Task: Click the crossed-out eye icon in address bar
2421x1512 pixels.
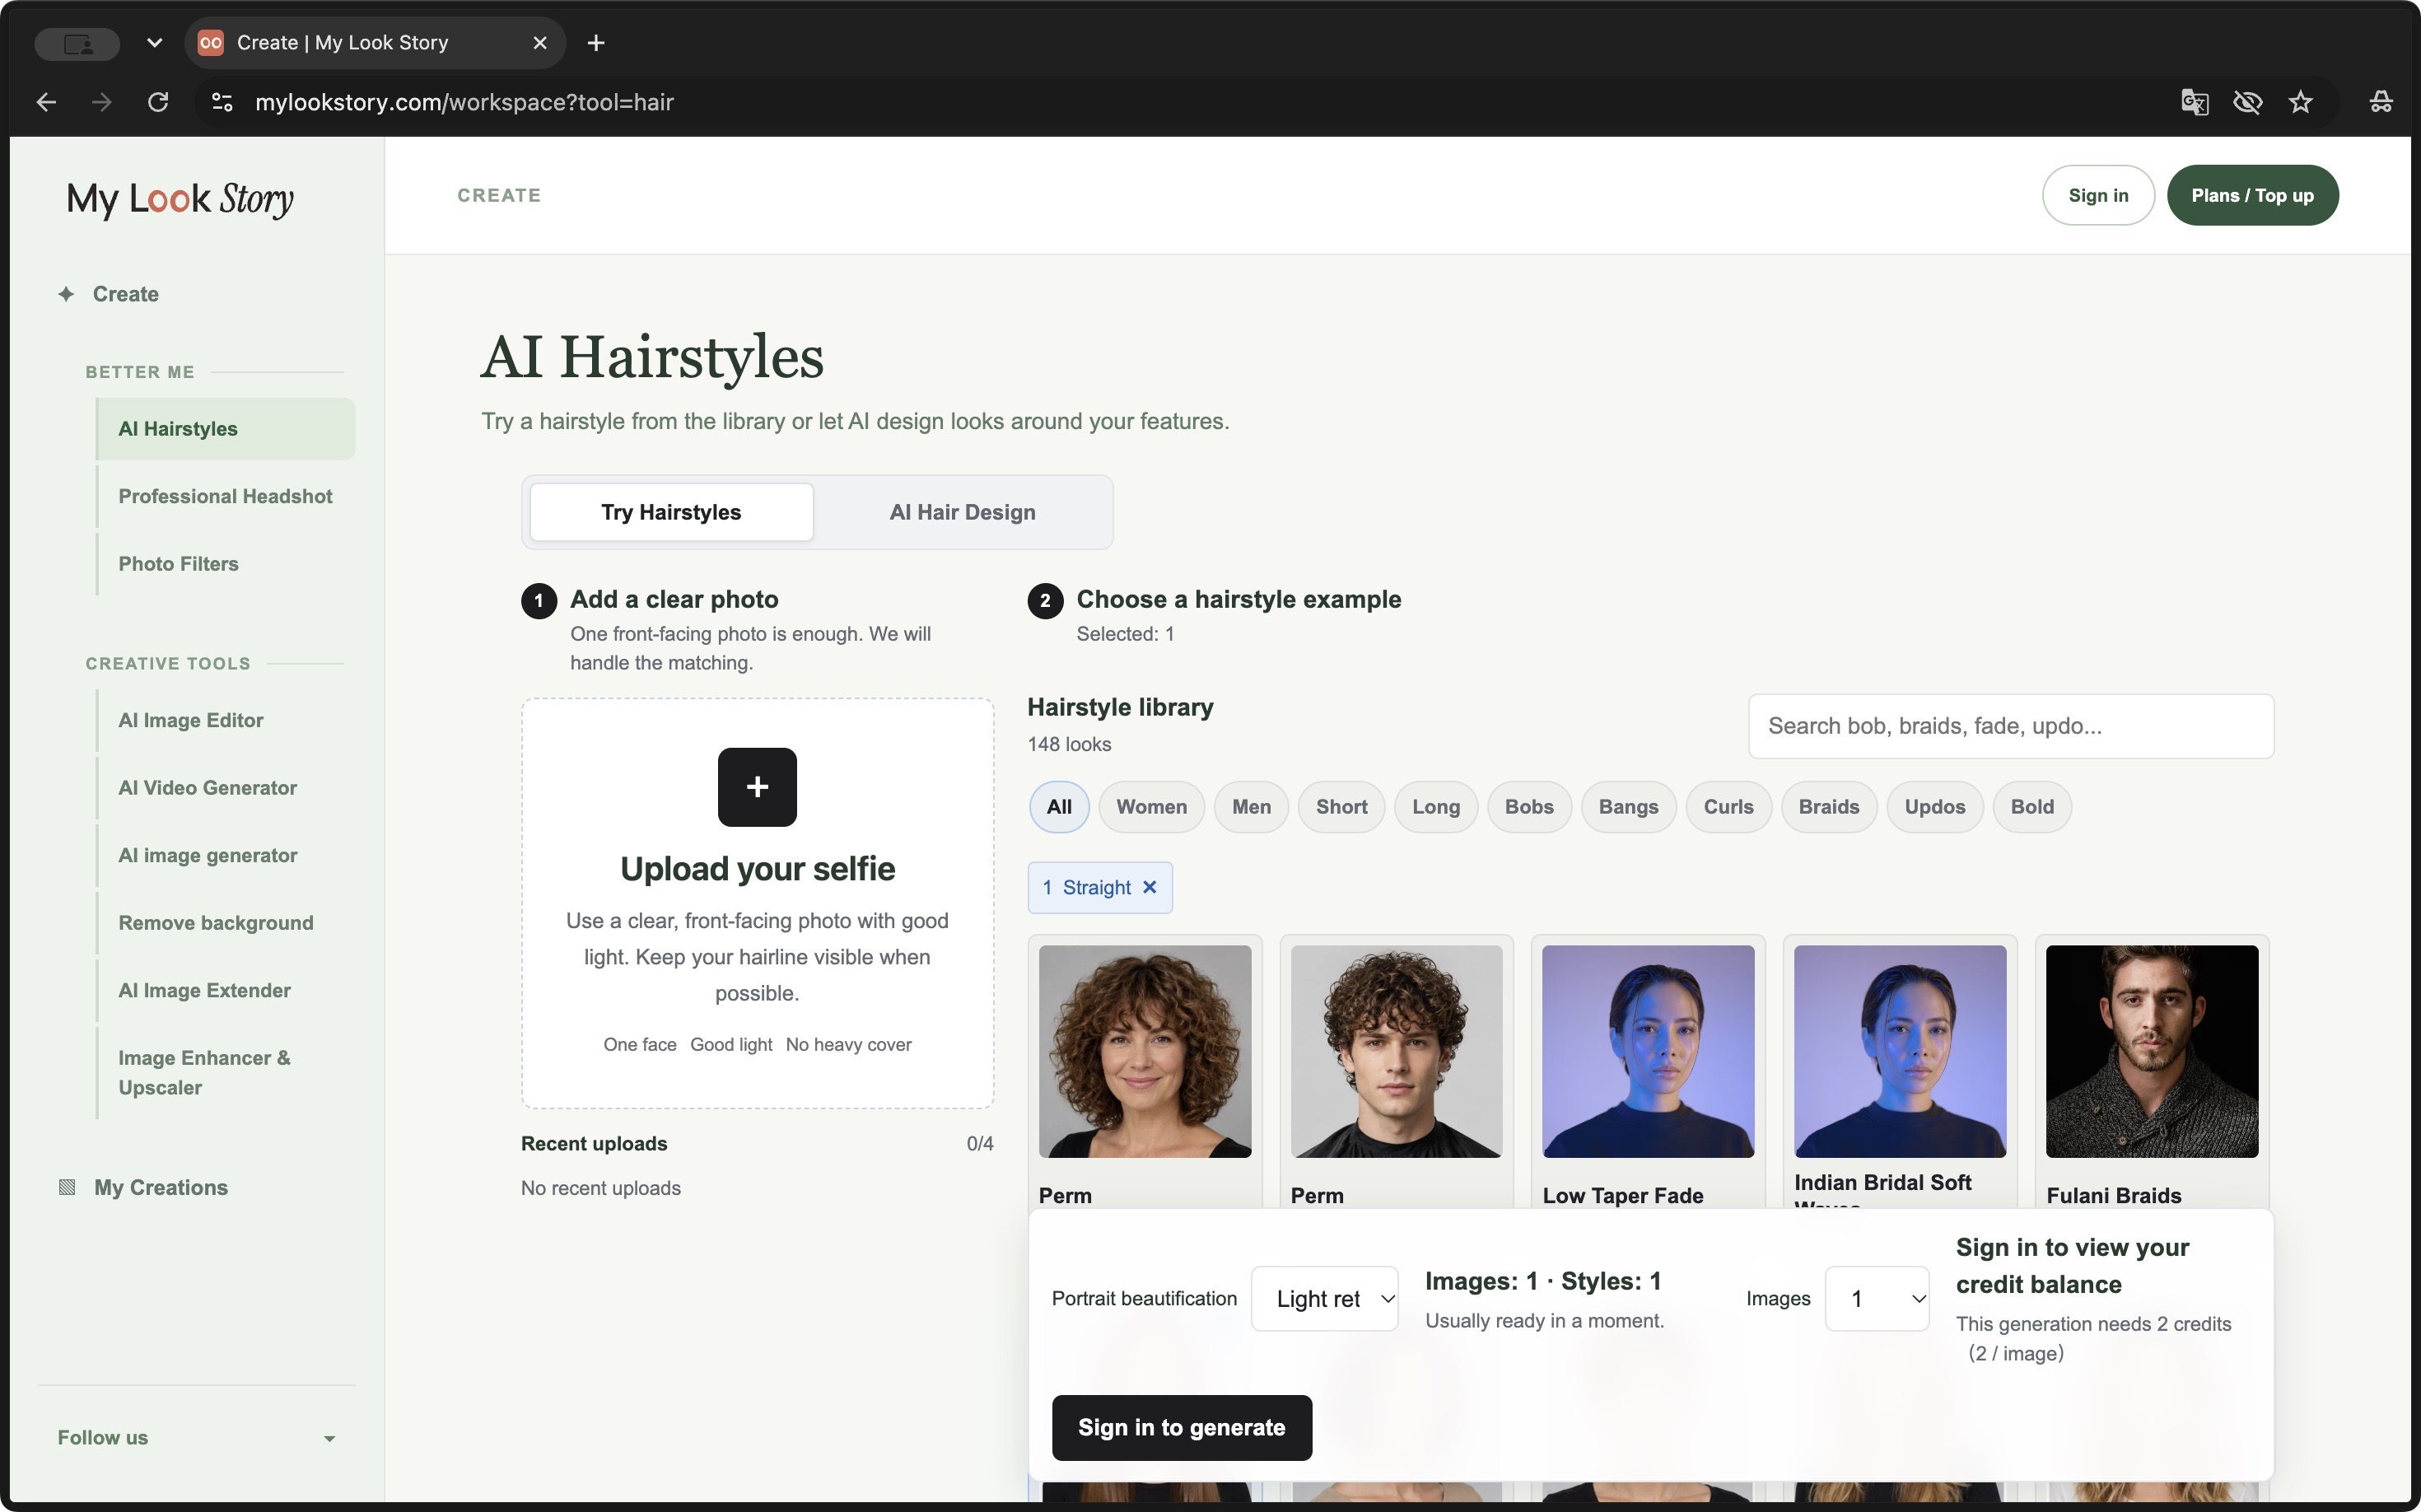Action: click(2247, 102)
